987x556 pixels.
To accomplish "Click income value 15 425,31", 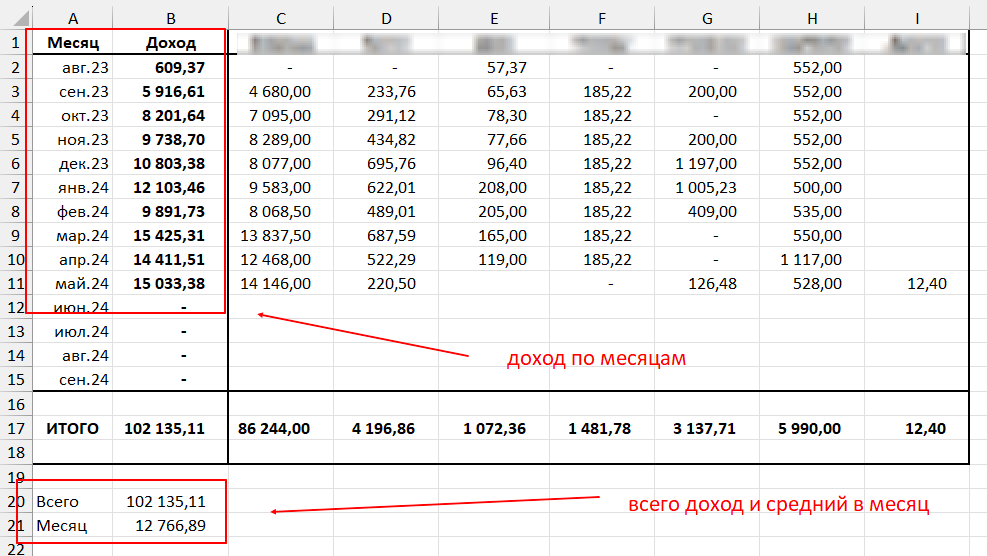I will click(x=170, y=235).
